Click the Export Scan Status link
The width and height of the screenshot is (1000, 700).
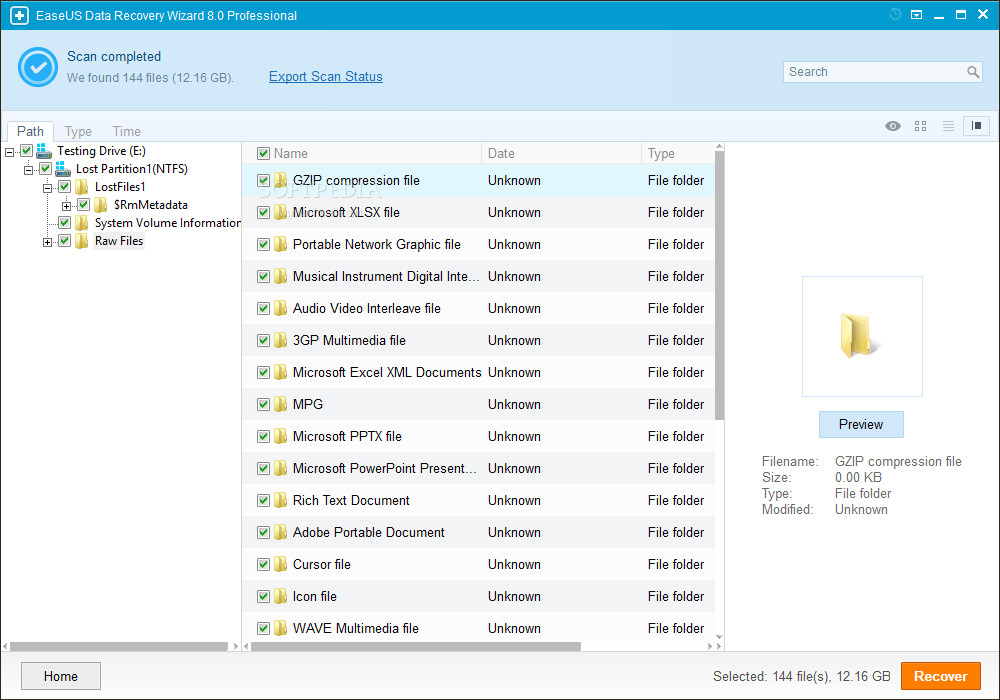click(x=325, y=77)
